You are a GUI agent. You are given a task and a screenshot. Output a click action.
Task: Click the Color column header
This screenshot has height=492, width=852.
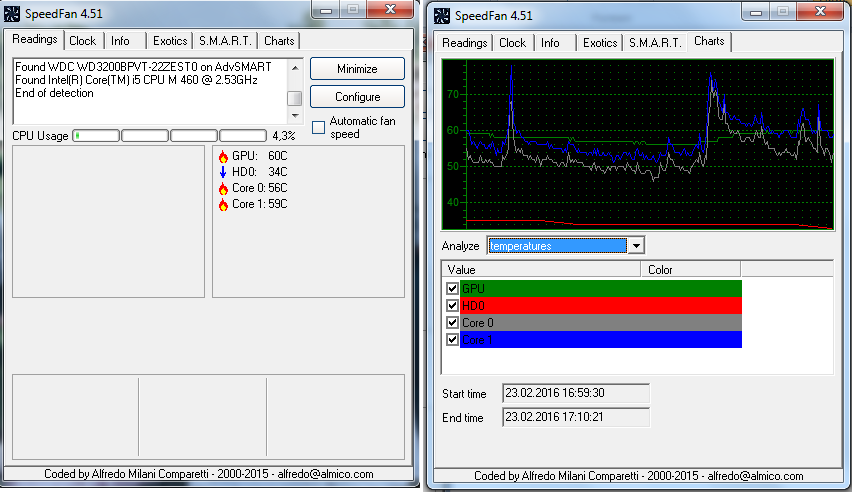coord(691,270)
